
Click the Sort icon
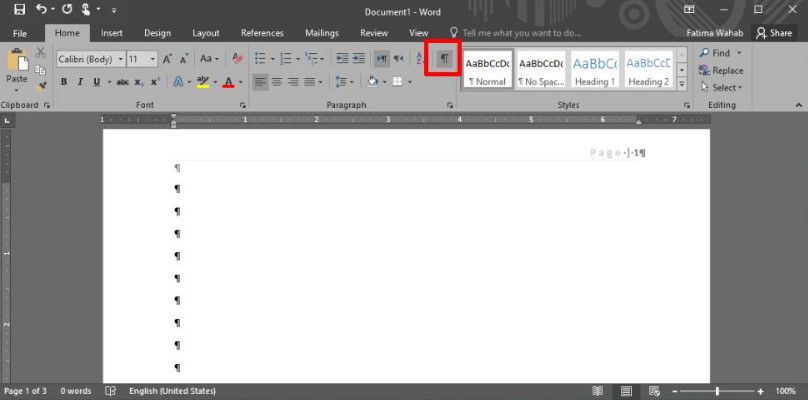tap(420, 59)
